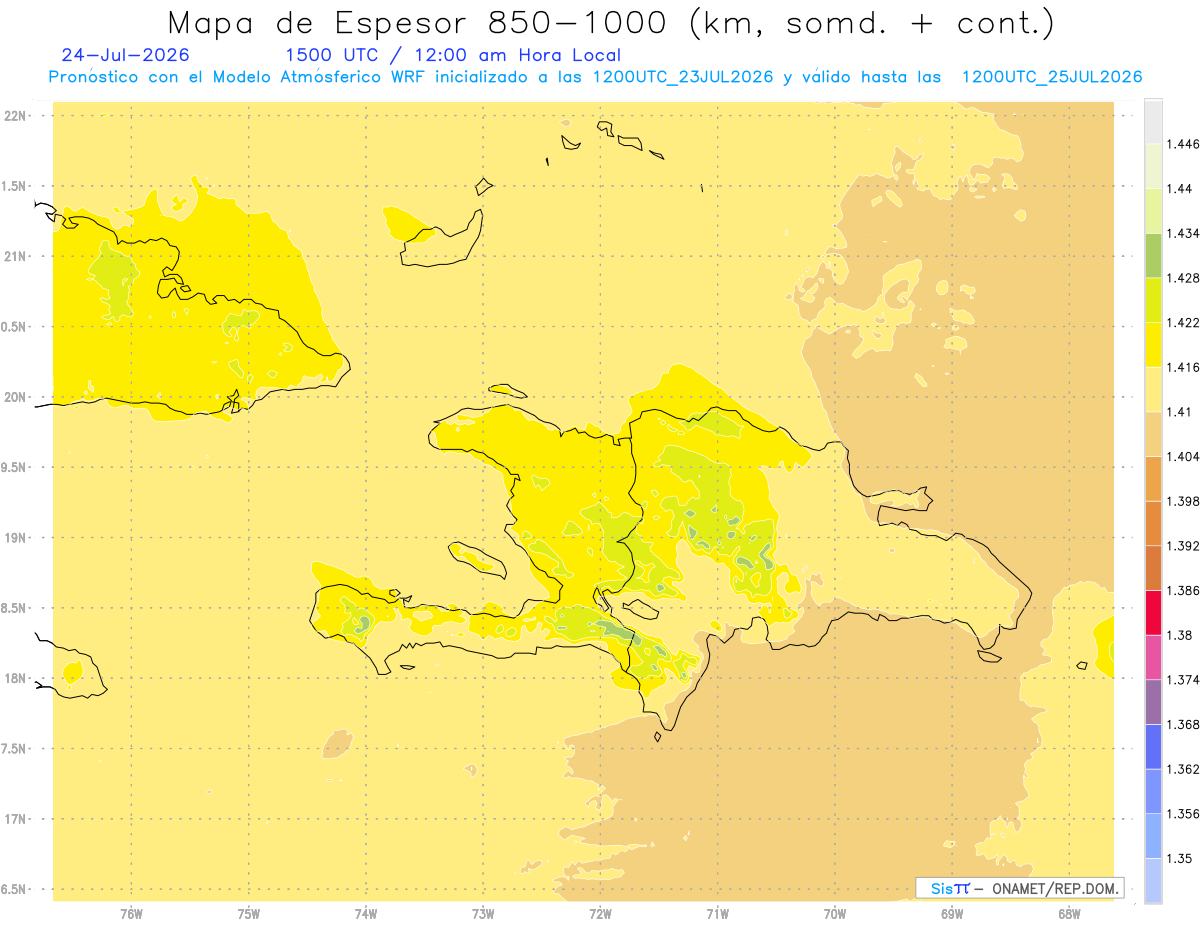Click the legend value '1.368'

(x=1183, y=724)
